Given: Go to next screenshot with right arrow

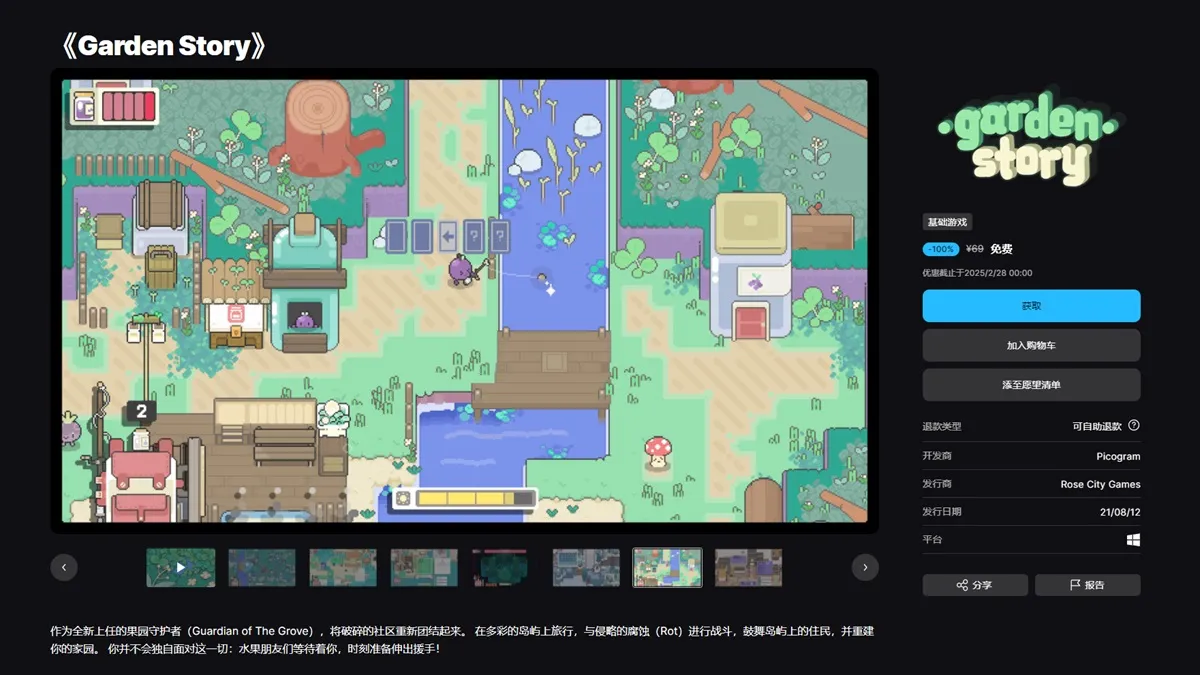Looking at the screenshot, I should pos(865,567).
